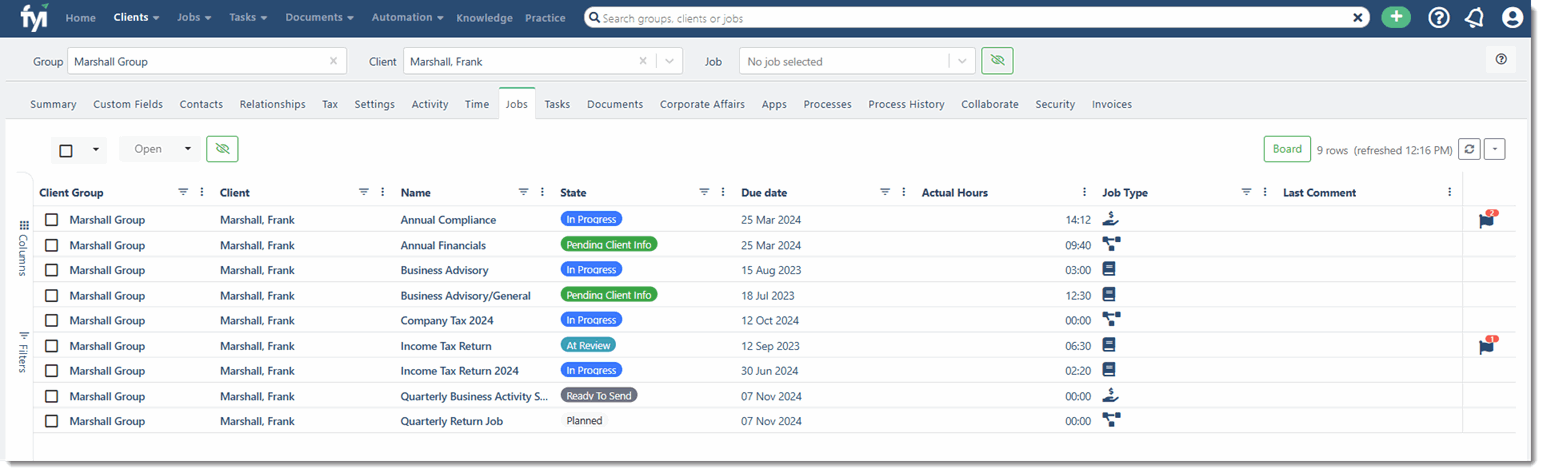Open filter icon on Name column
The width and height of the screenshot is (1543, 473).
coord(524,192)
